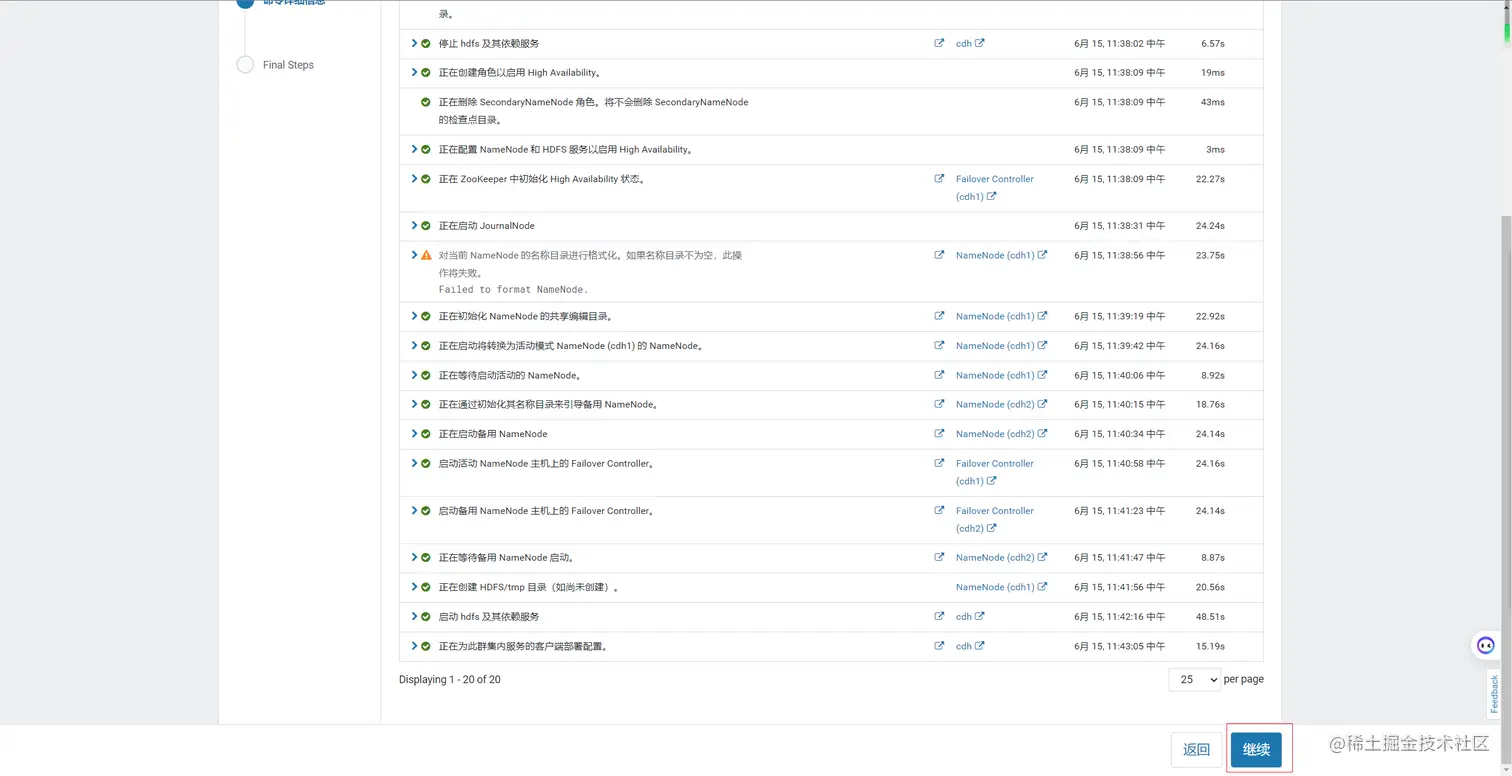Expand the '正在创建角色以启用 High Availability' step
Viewport: 1512px width, 776px height.
point(414,72)
